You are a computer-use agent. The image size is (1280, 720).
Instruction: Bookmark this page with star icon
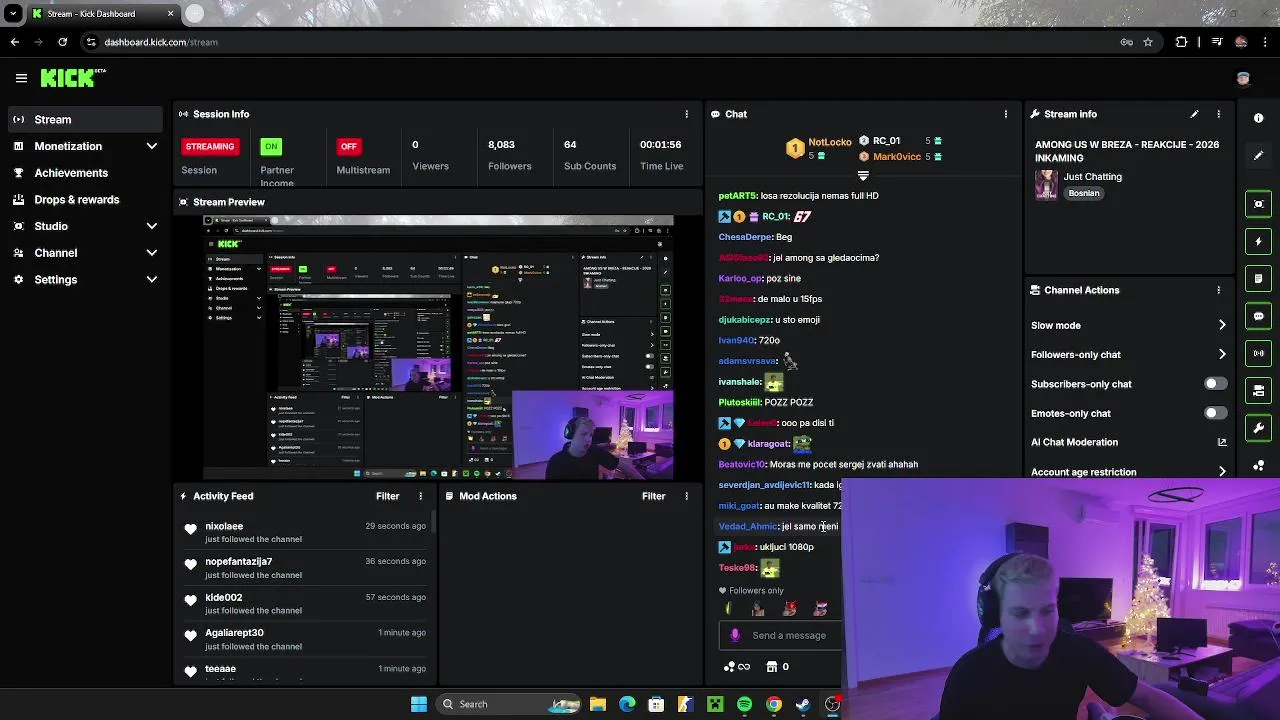point(1148,42)
